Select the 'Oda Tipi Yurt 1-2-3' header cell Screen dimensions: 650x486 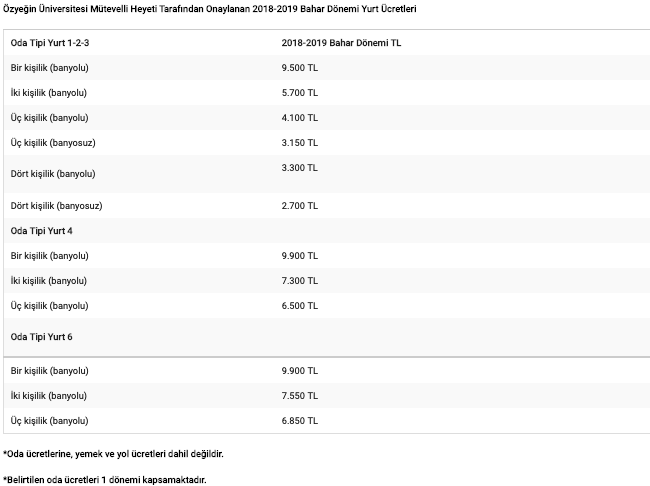[50, 43]
